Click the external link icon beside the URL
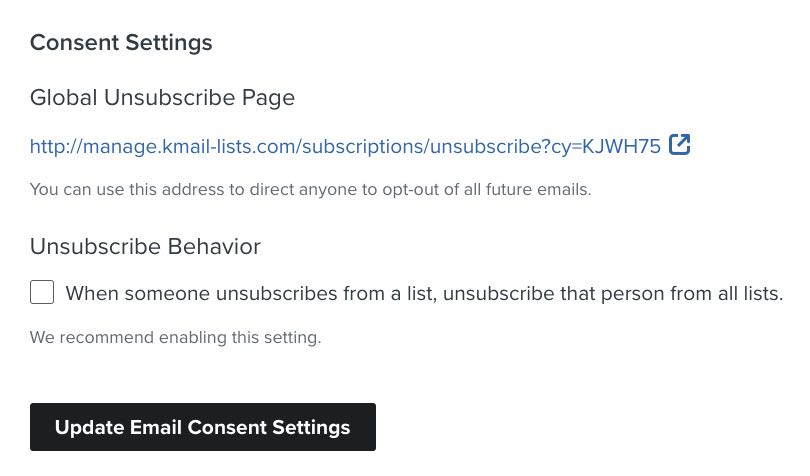The width and height of the screenshot is (810, 476). coord(680,145)
